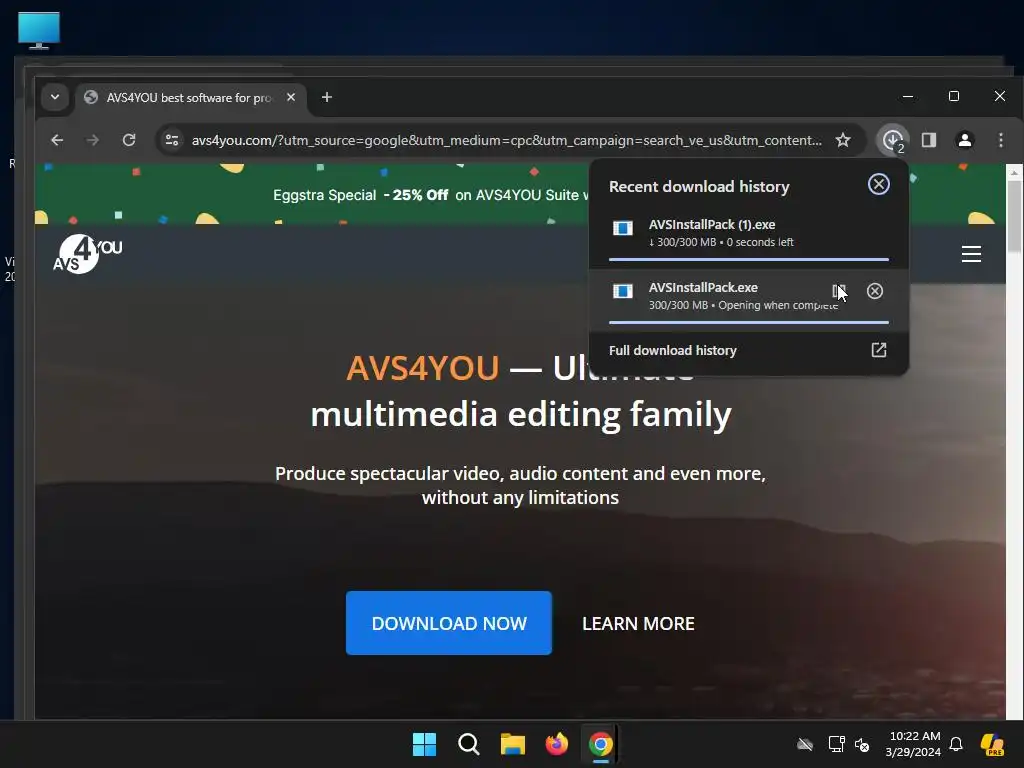Viewport: 1024px width, 768px height.
Task: Click the AVS4YOU site logo
Action: 88,253
